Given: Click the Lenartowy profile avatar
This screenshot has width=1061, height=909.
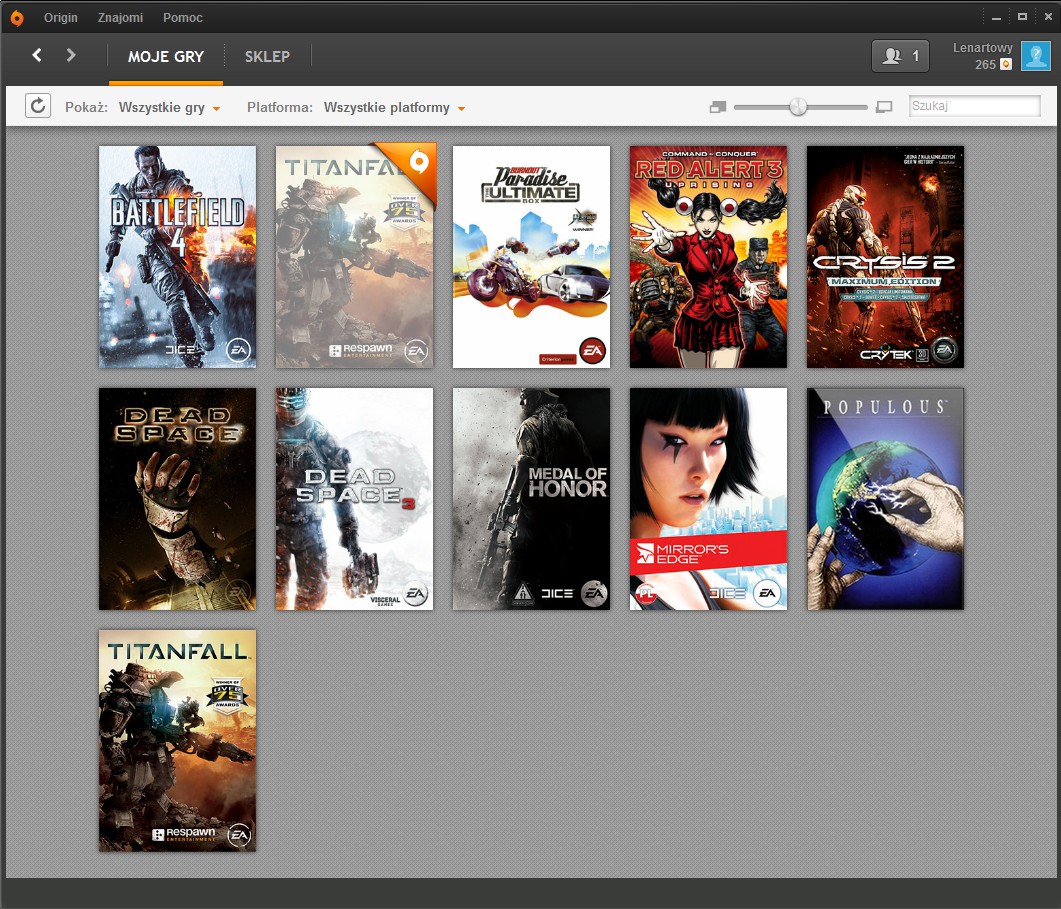Looking at the screenshot, I should coord(1035,56).
